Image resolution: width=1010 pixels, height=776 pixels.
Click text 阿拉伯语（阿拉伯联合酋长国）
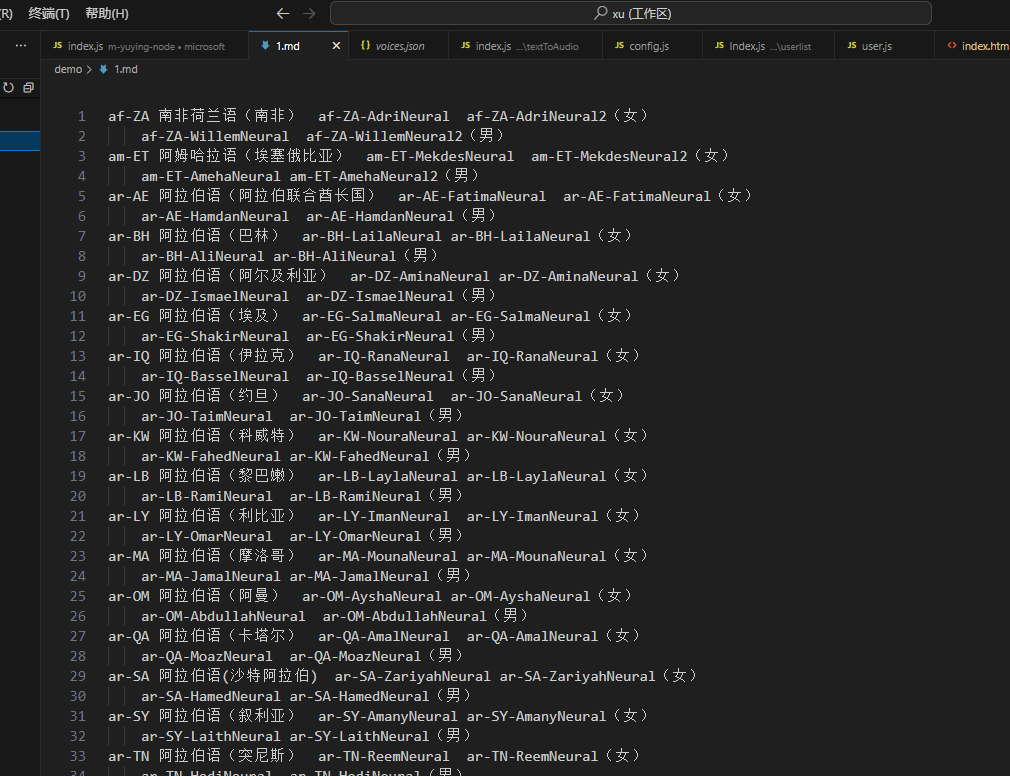point(267,196)
